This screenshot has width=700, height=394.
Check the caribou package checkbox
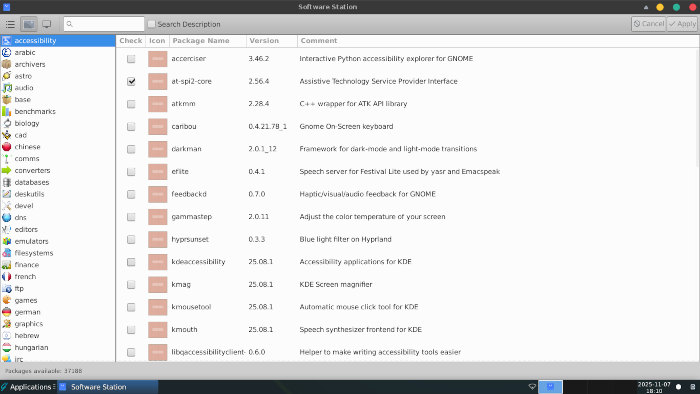[x=131, y=127]
